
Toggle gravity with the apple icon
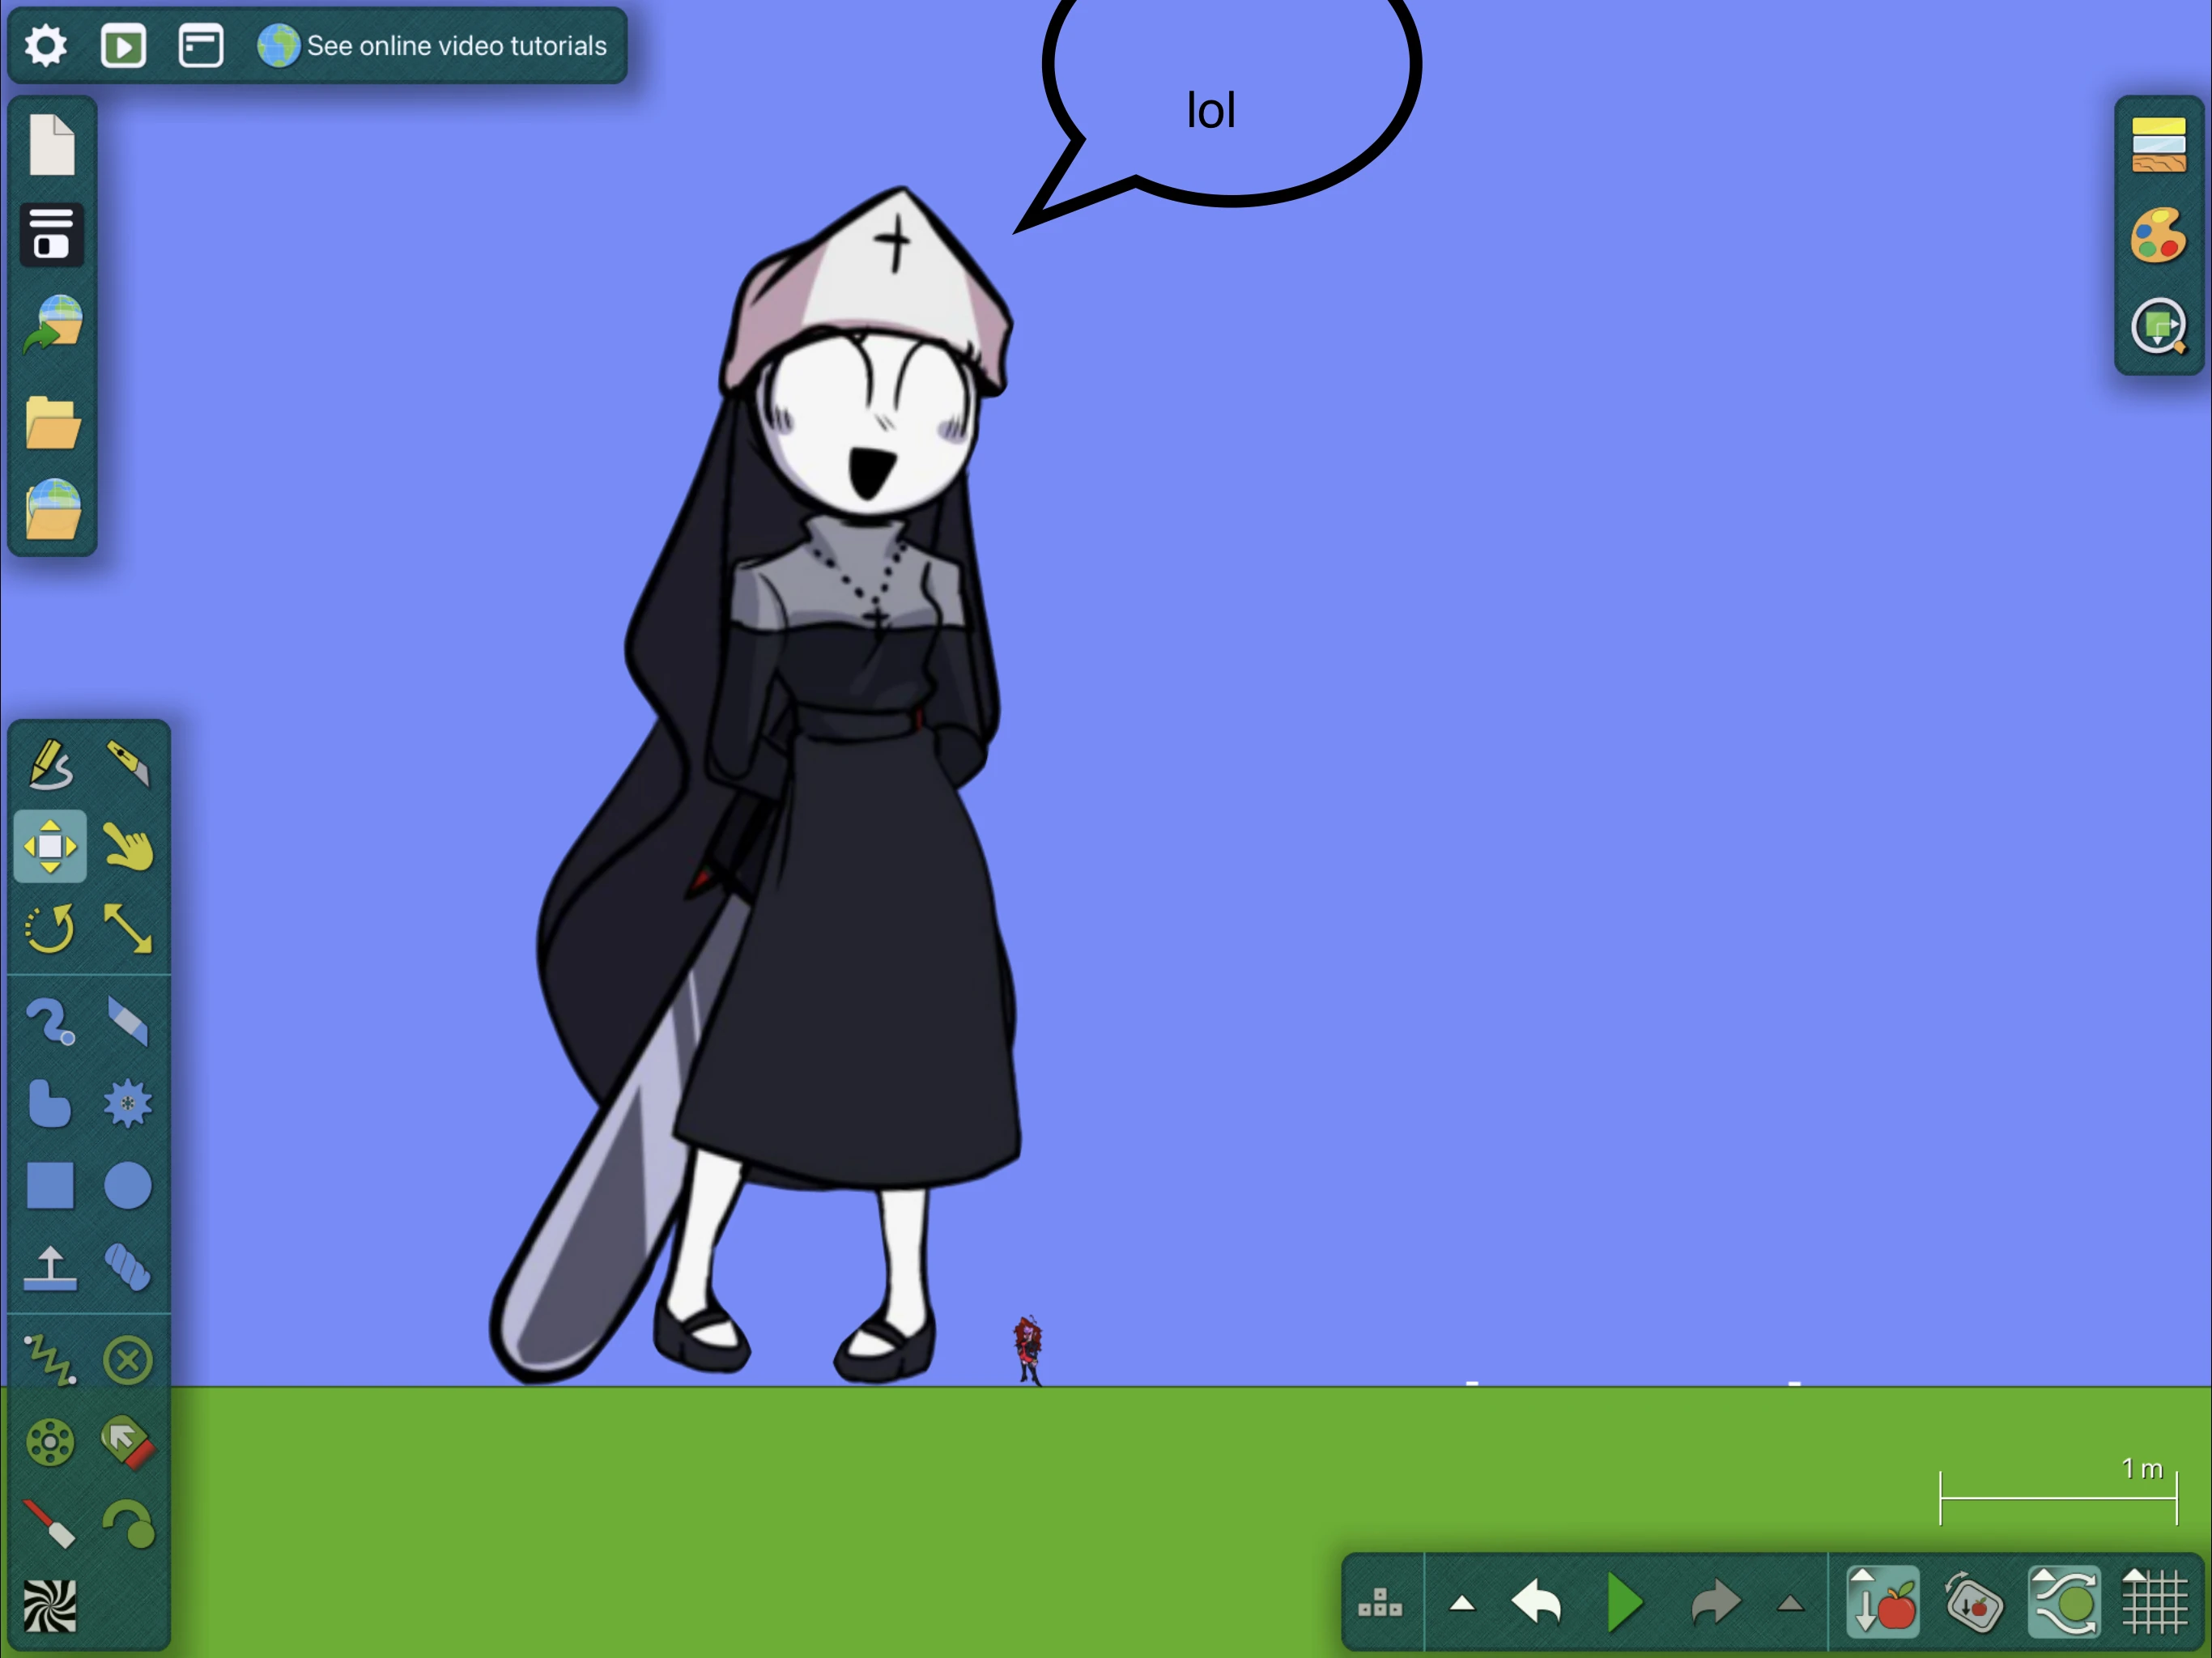[1883, 1603]
